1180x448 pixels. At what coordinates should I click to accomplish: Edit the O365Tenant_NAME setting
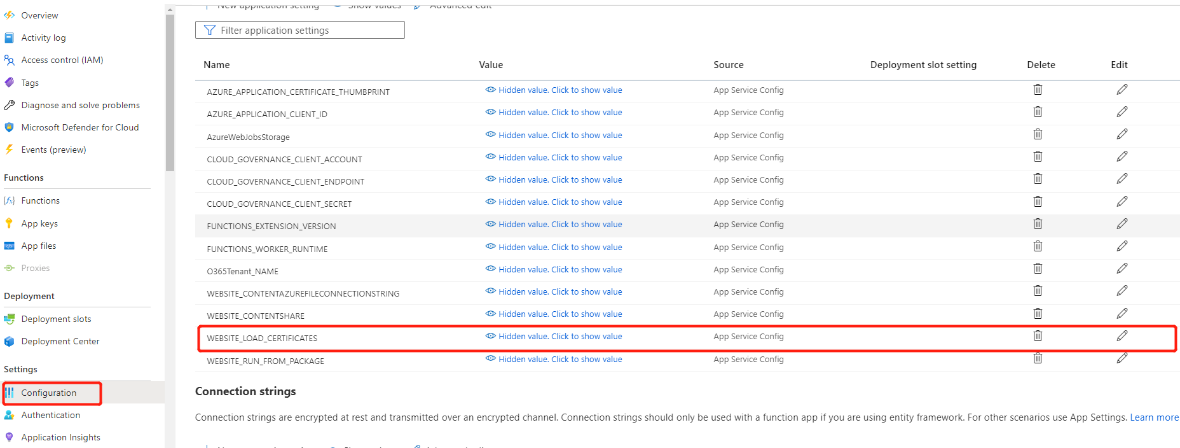coord(1122,269)
